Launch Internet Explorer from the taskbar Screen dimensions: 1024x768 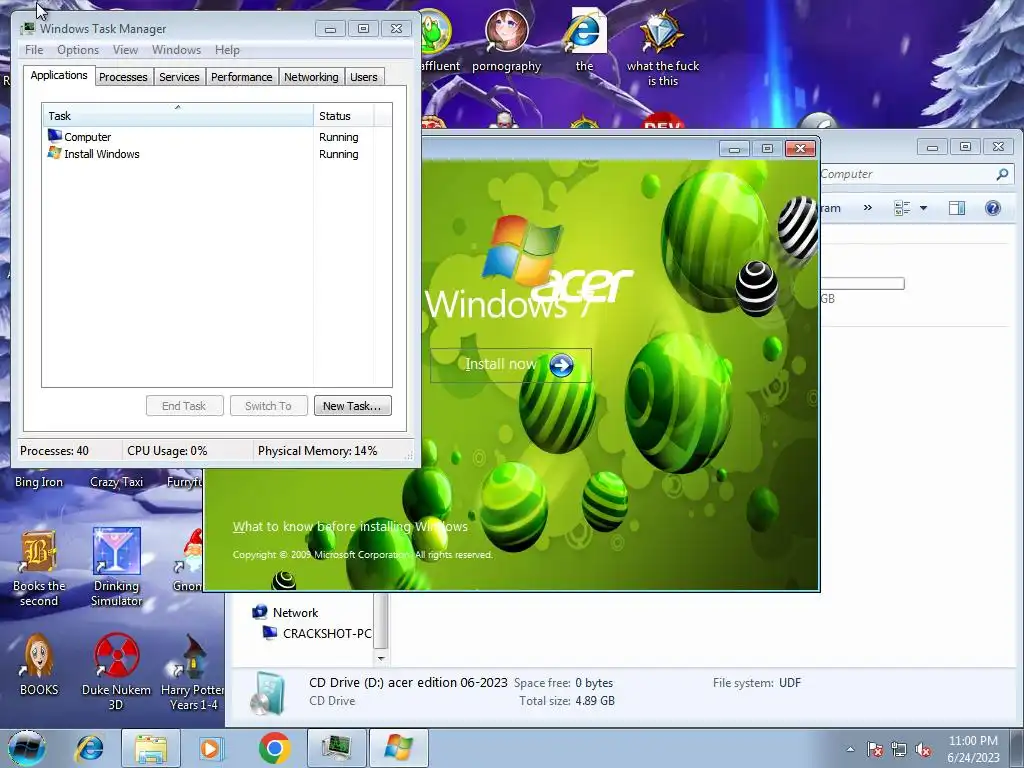click(x=89, y=748)
